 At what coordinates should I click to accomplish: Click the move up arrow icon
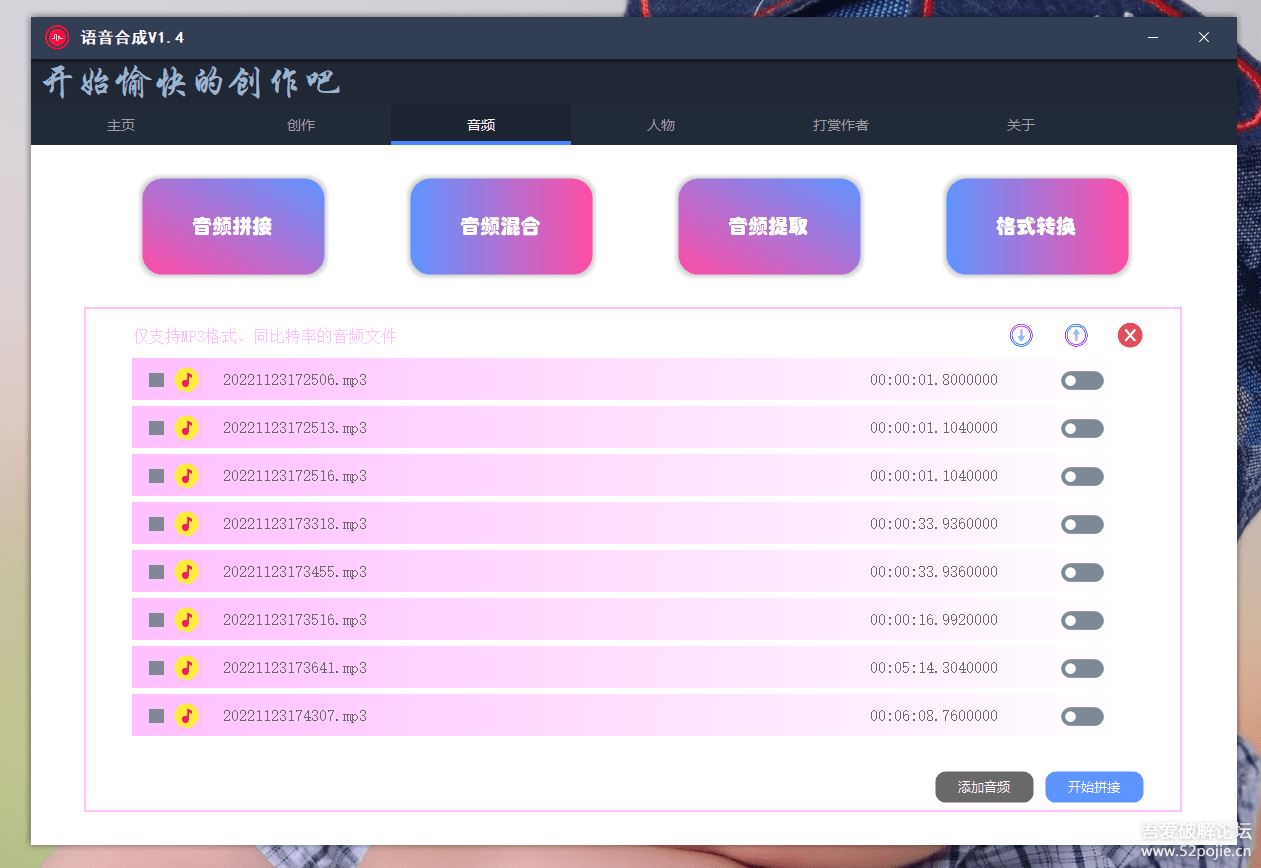coord(1076,335)
